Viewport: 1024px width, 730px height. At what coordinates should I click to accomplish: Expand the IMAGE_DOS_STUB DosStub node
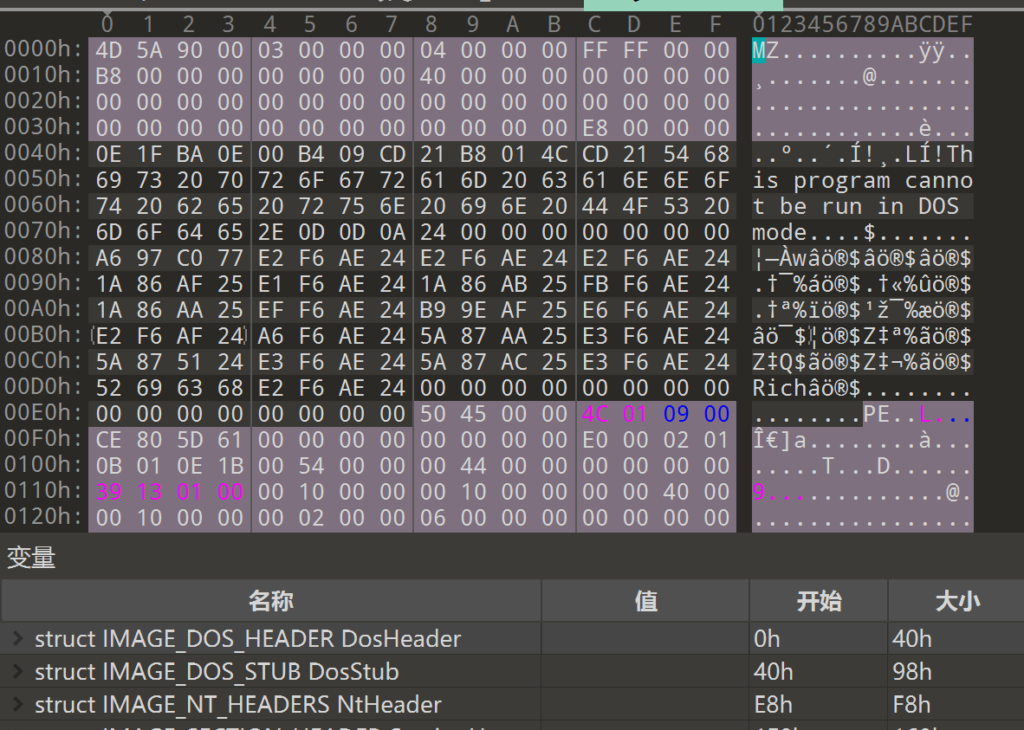pos(17,672)
